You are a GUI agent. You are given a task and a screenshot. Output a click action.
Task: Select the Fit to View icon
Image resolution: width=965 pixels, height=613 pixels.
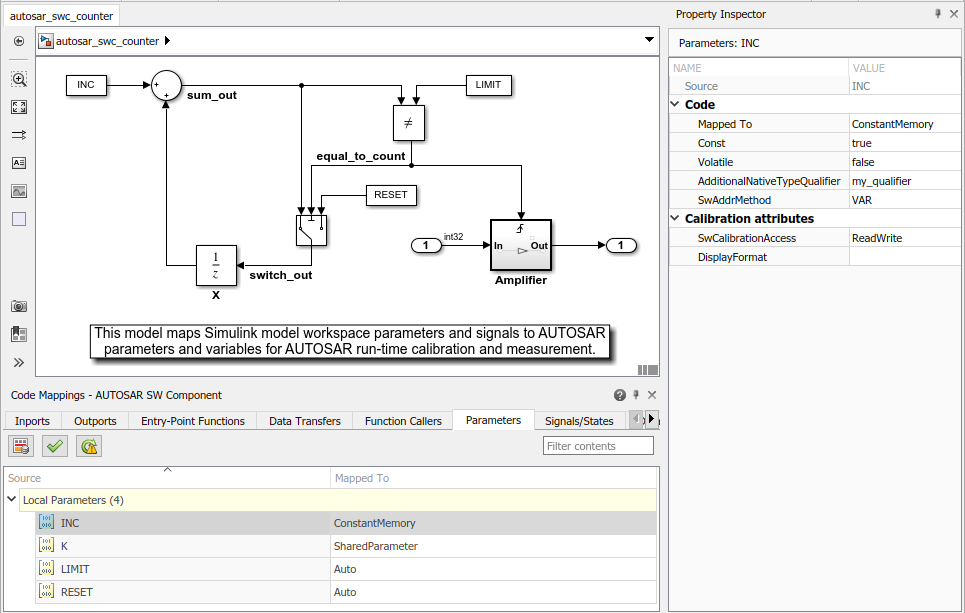pyautogui.click(x=19, y=107)
